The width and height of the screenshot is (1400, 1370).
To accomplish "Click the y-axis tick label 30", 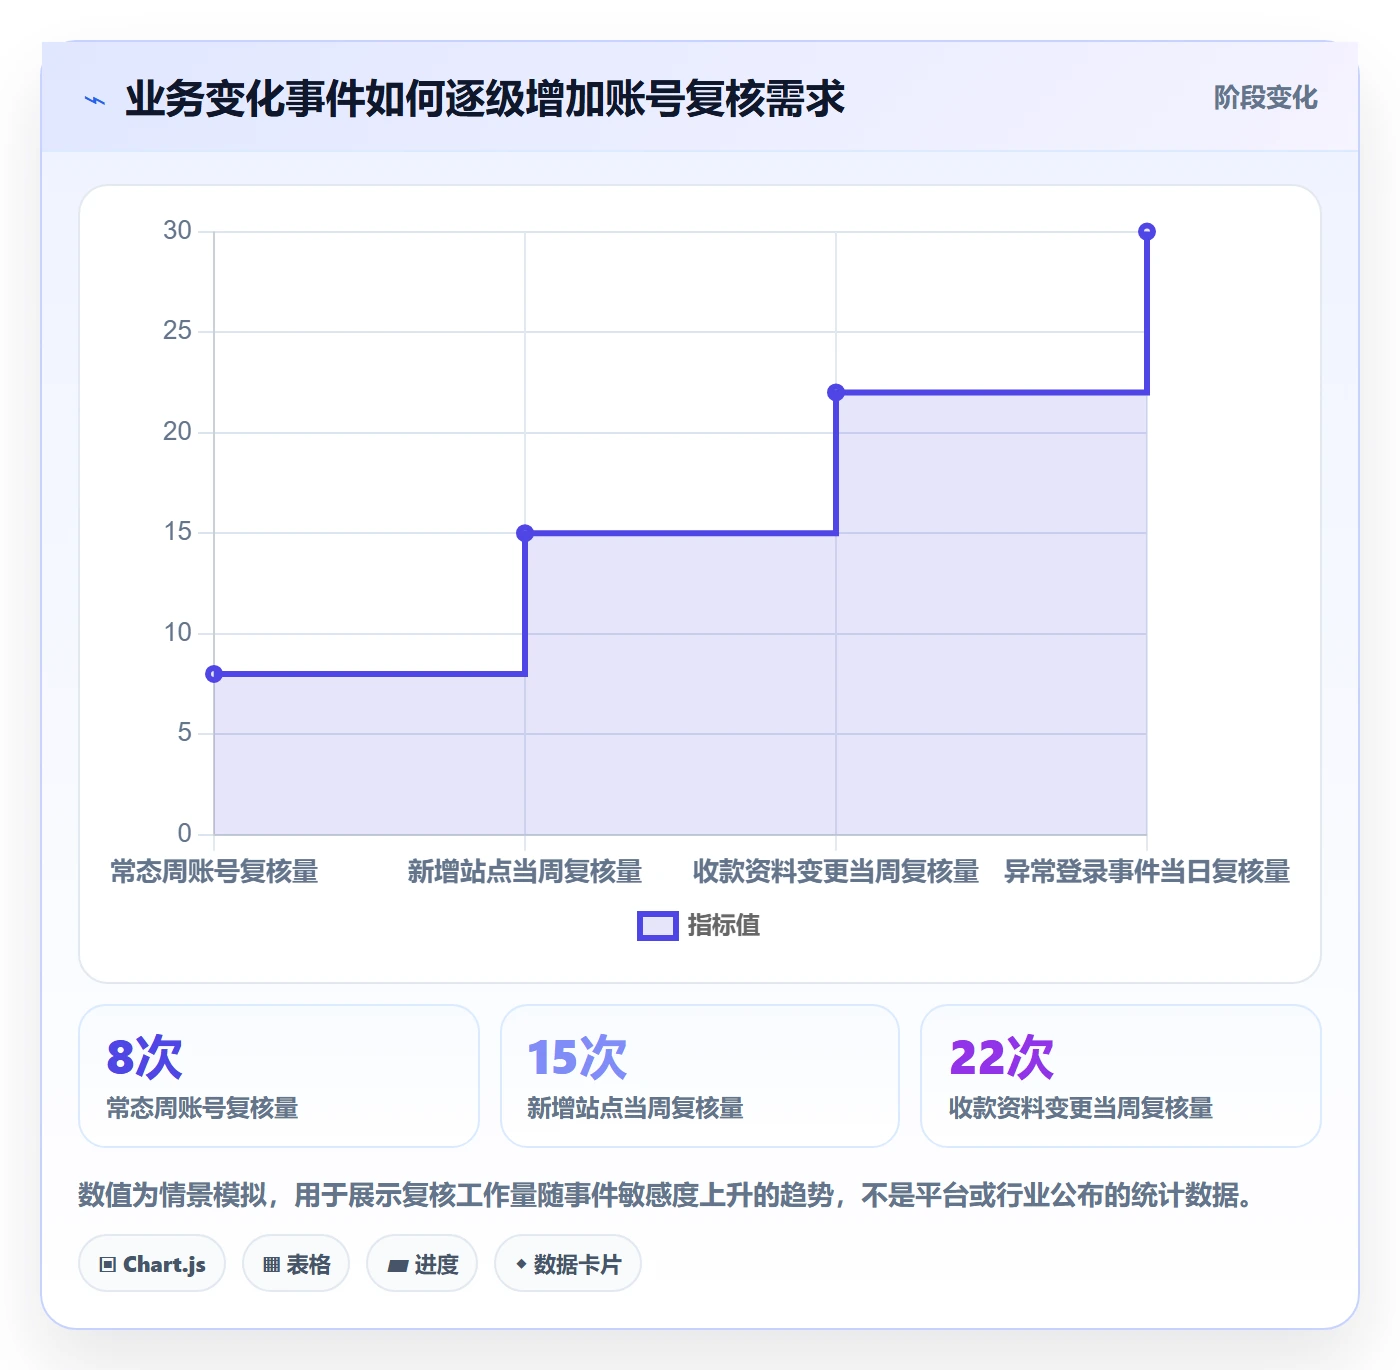I will click(x=177, y=231).
